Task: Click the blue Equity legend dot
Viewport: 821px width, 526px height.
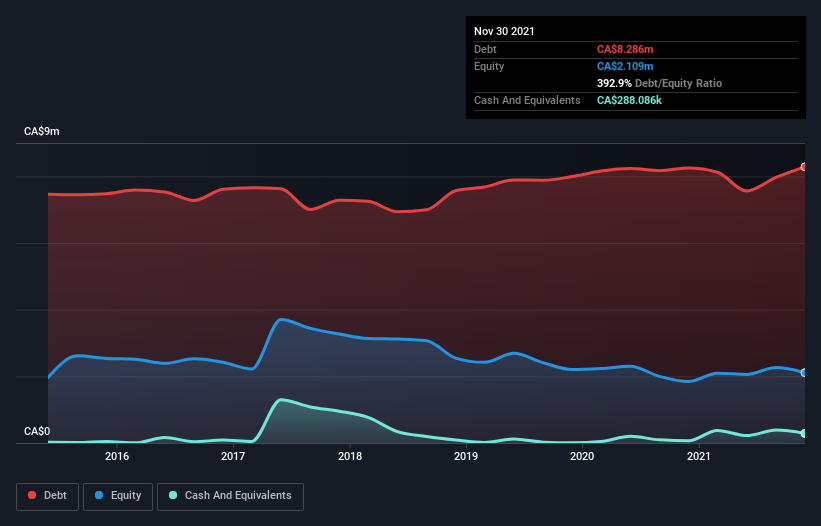Action: 99,495
